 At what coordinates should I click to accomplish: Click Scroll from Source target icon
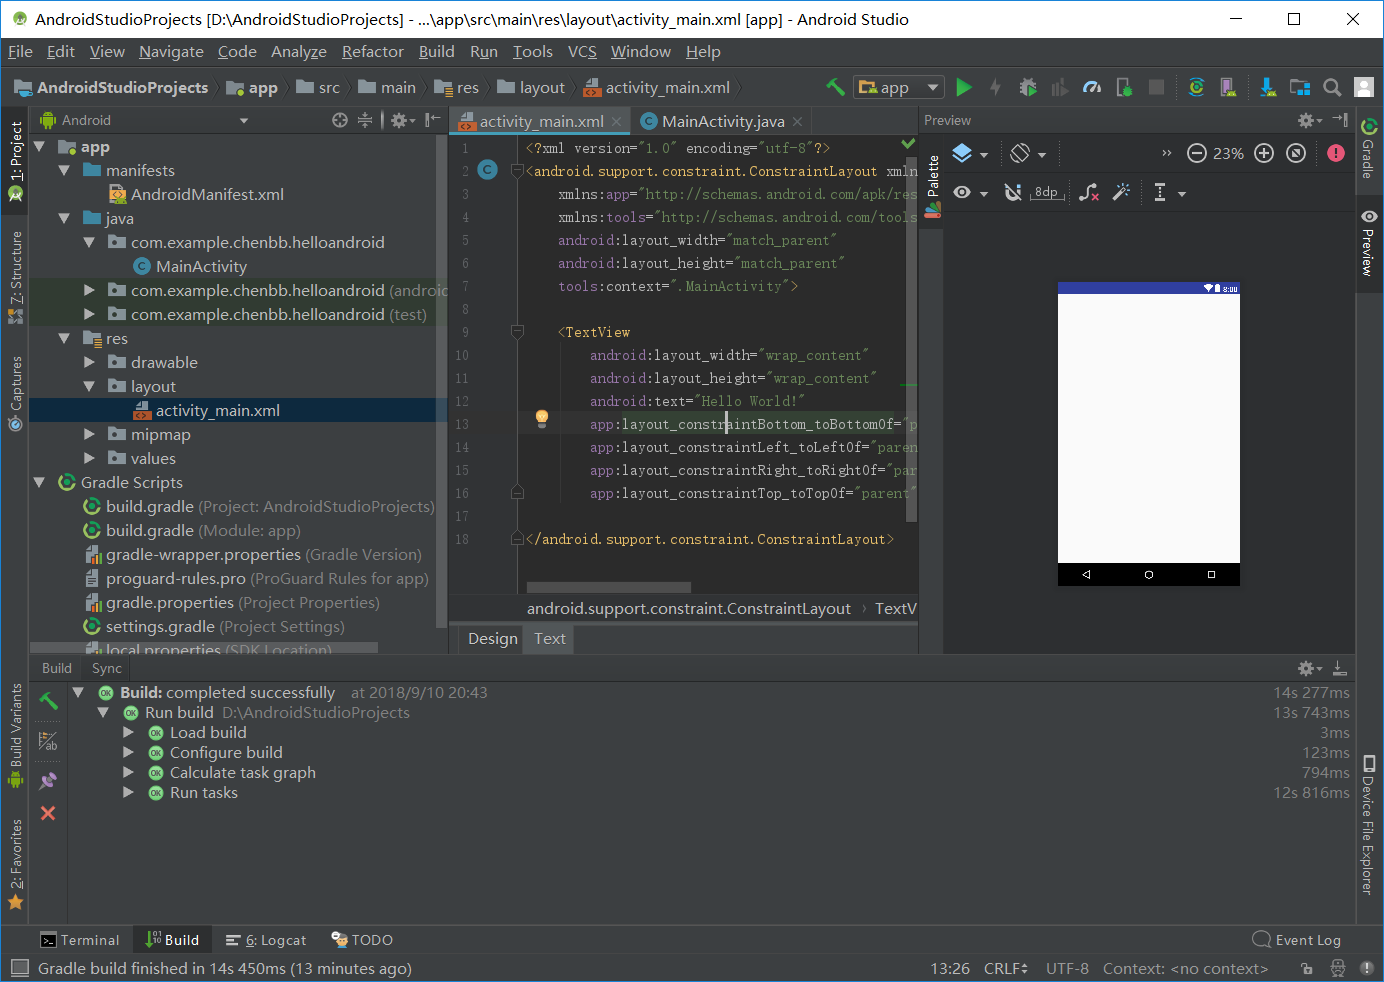(340, 120)
